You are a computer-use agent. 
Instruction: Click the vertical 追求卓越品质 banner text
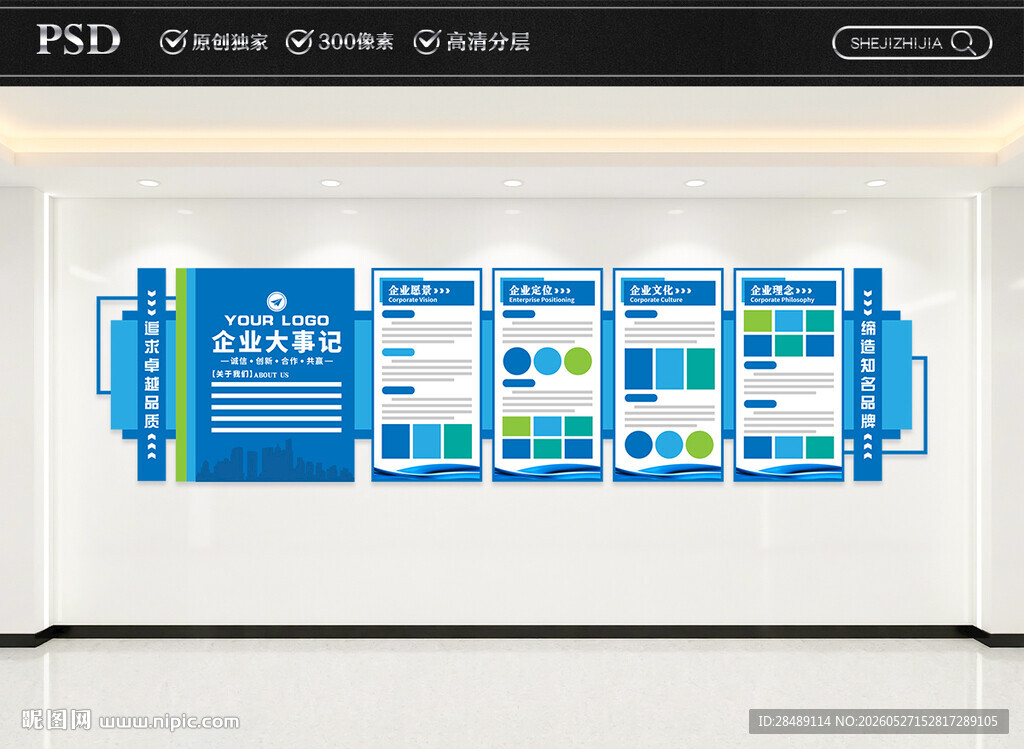click(152, 374)
